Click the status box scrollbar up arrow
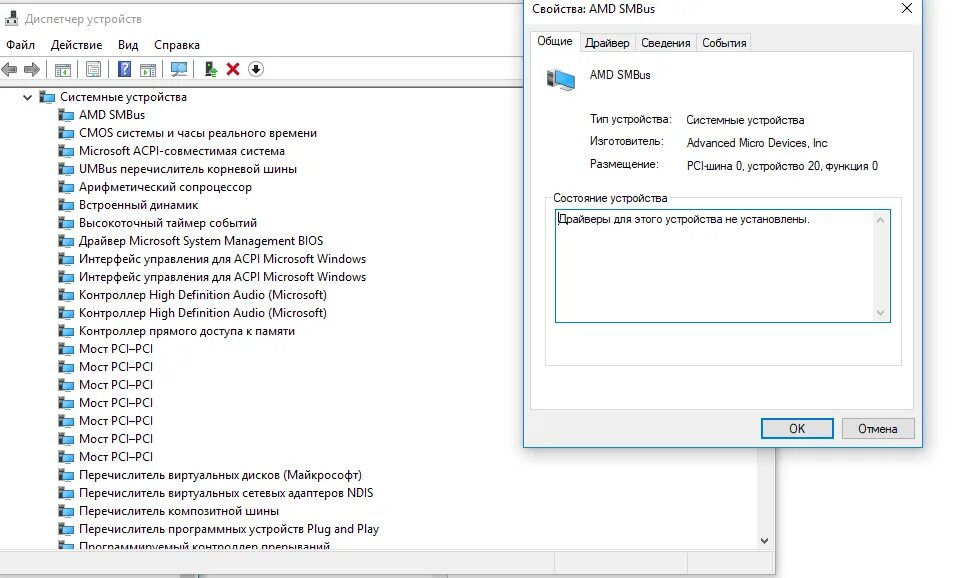958x578 pixels. click(x=880, y=220)
